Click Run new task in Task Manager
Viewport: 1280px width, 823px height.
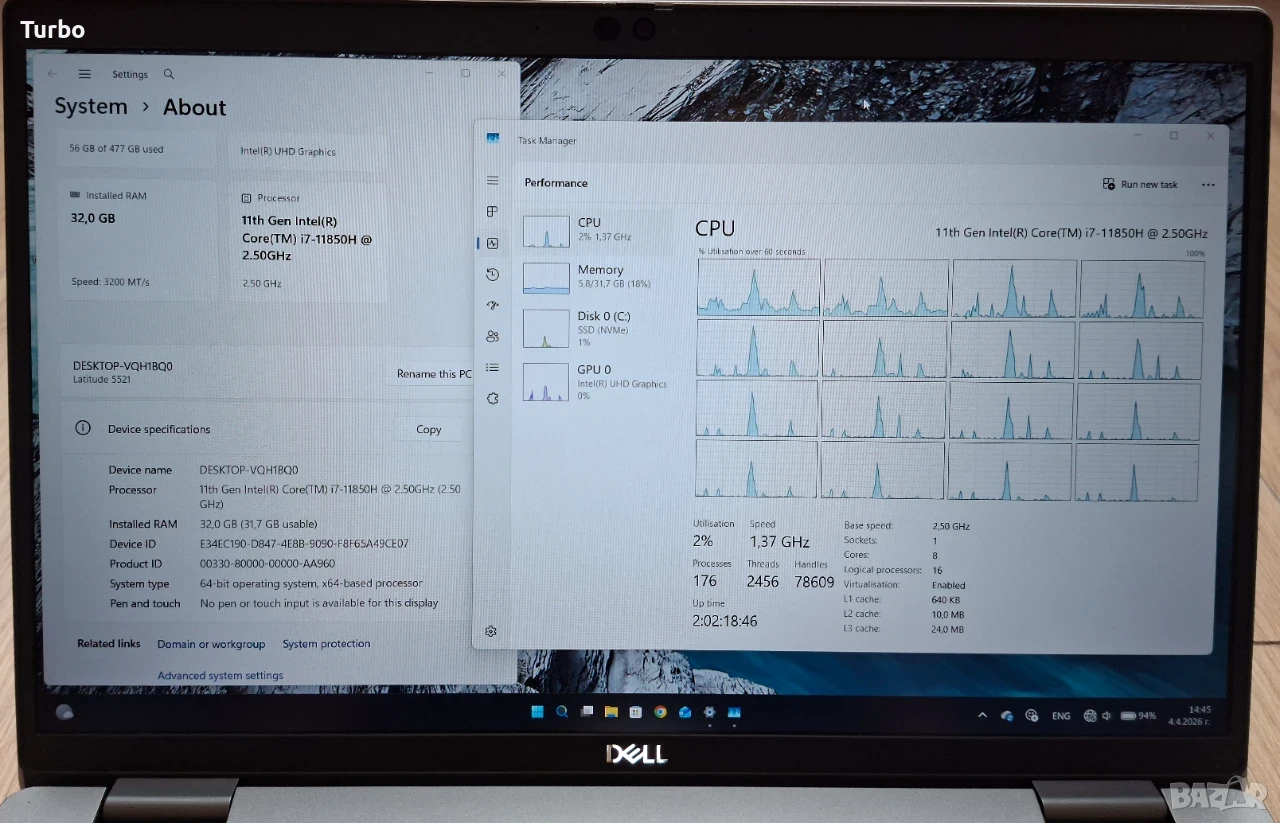click(x=1140, y=184)
